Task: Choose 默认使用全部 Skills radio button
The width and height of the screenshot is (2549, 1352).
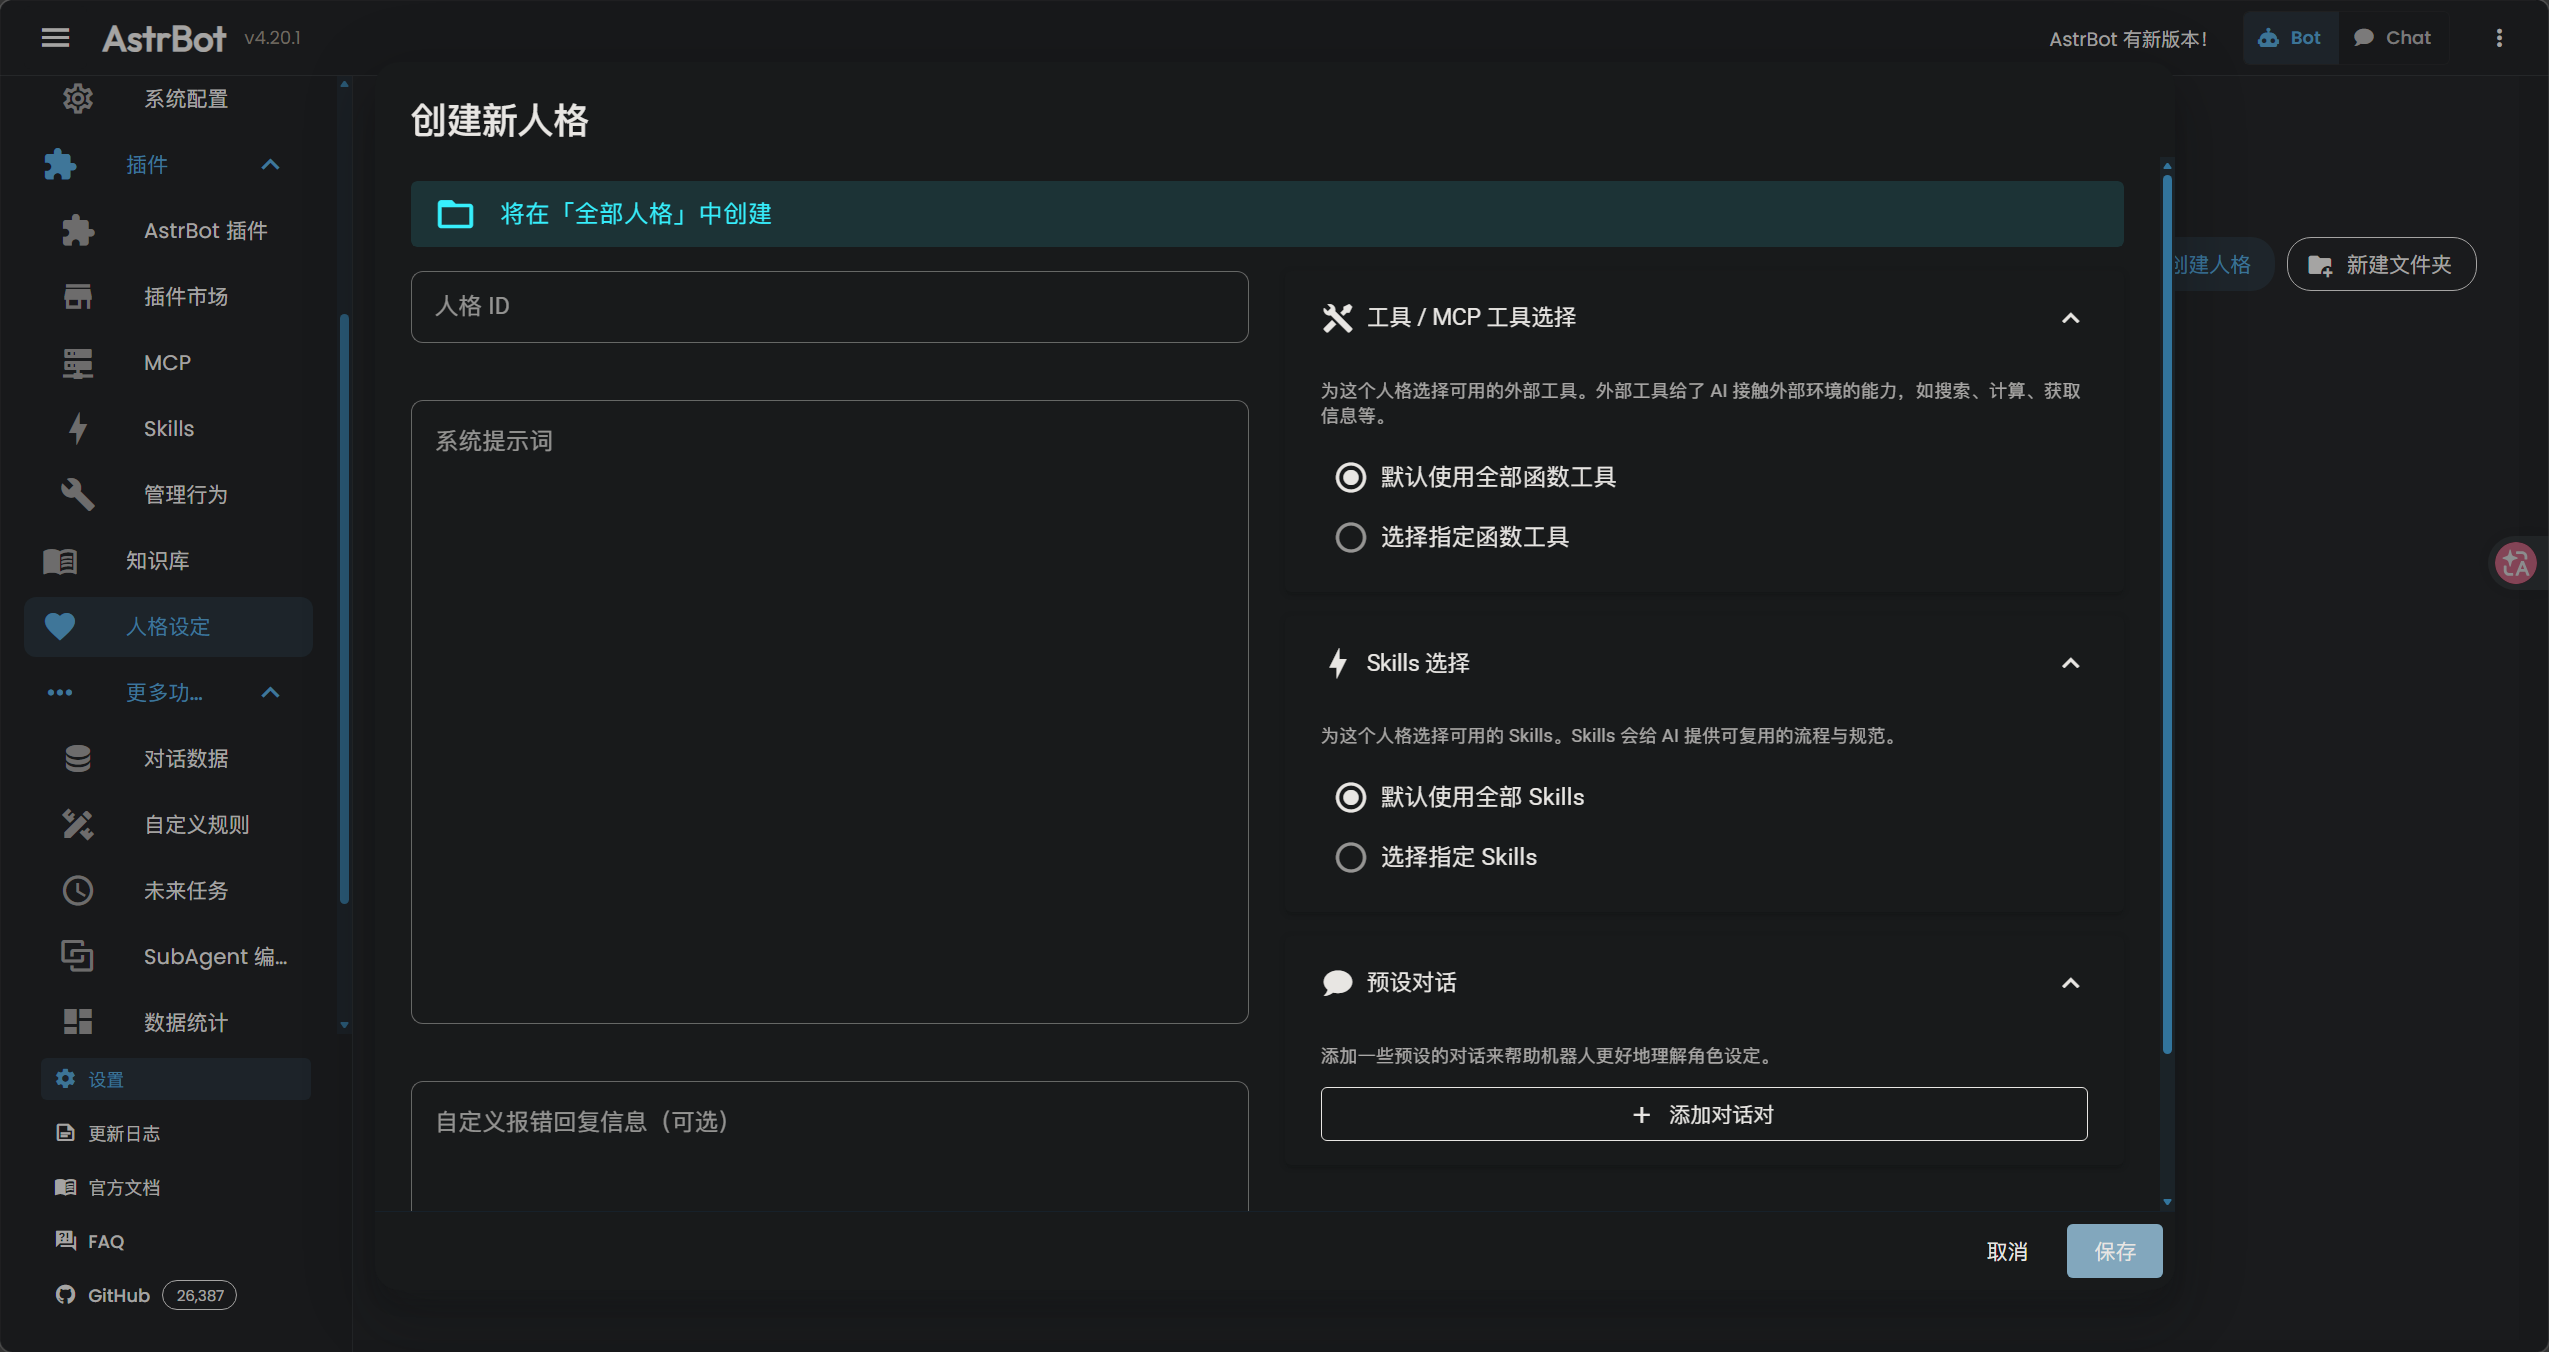Action: click(1351, 798)
